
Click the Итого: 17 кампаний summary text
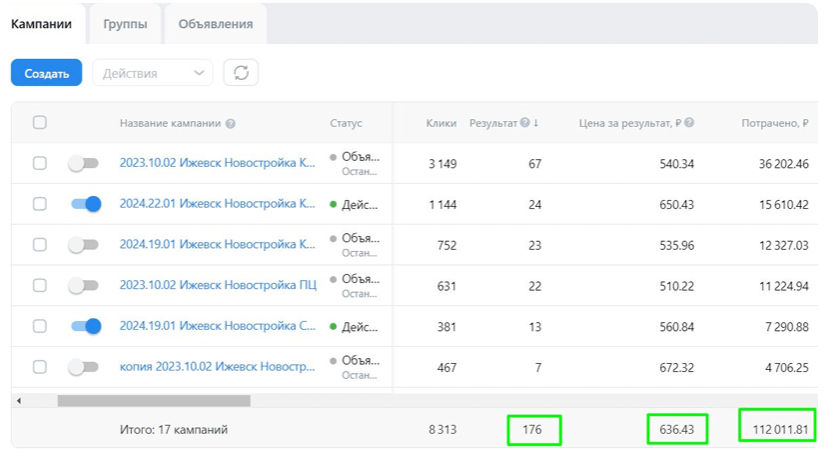(174, 430)
